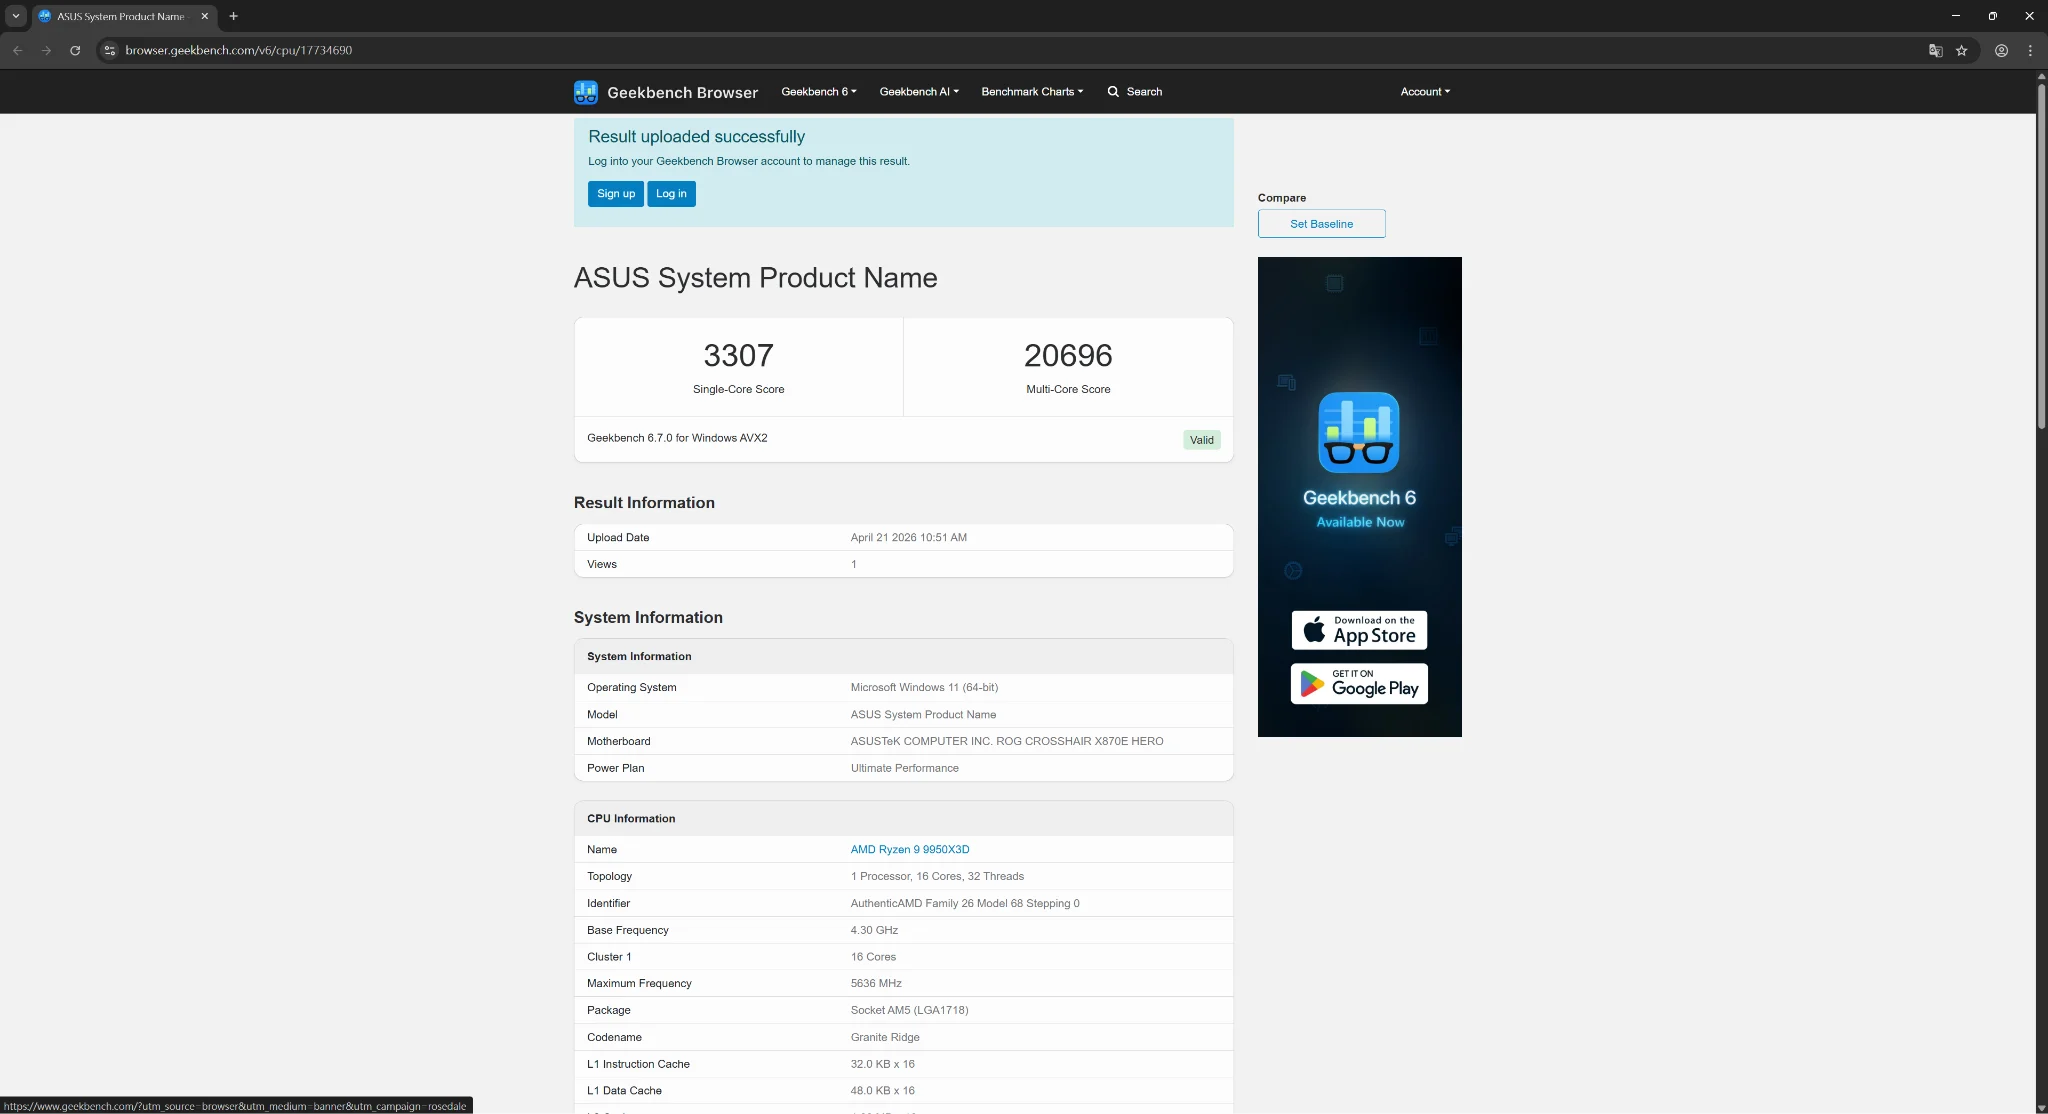Viewport: 2048px width, 1114px height.
Task: Bookmark this page with star icon
Action: pos(1961,50)
